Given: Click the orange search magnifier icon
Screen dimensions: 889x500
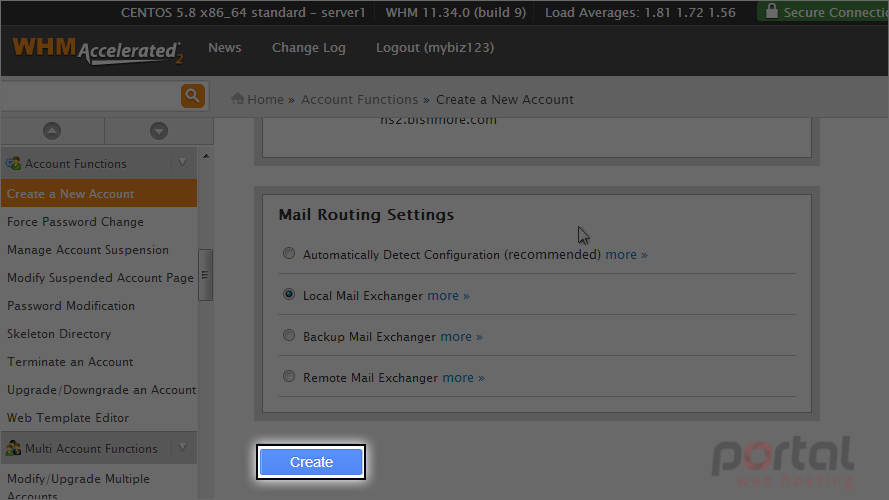Looking at the screenshot, I should coord(193,96).
